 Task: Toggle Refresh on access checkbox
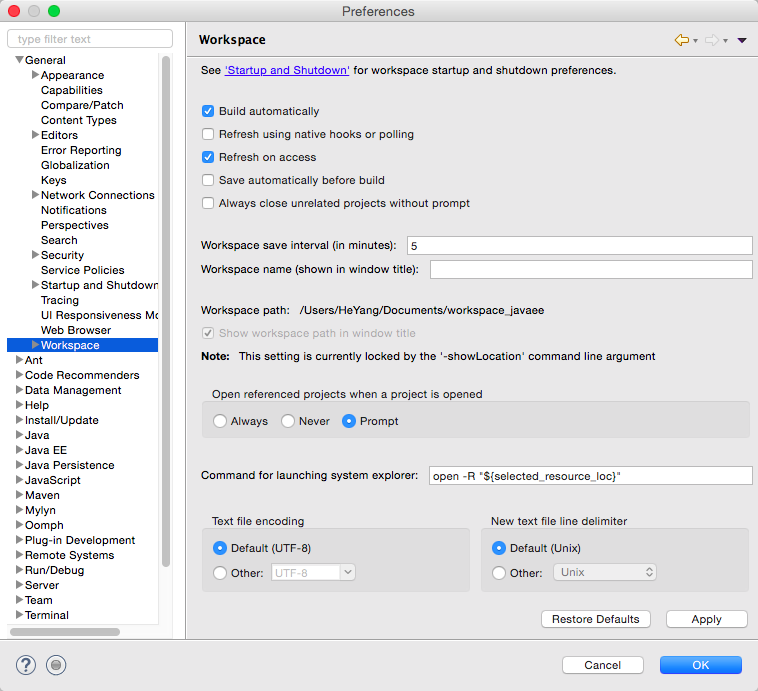click(208, 157)
